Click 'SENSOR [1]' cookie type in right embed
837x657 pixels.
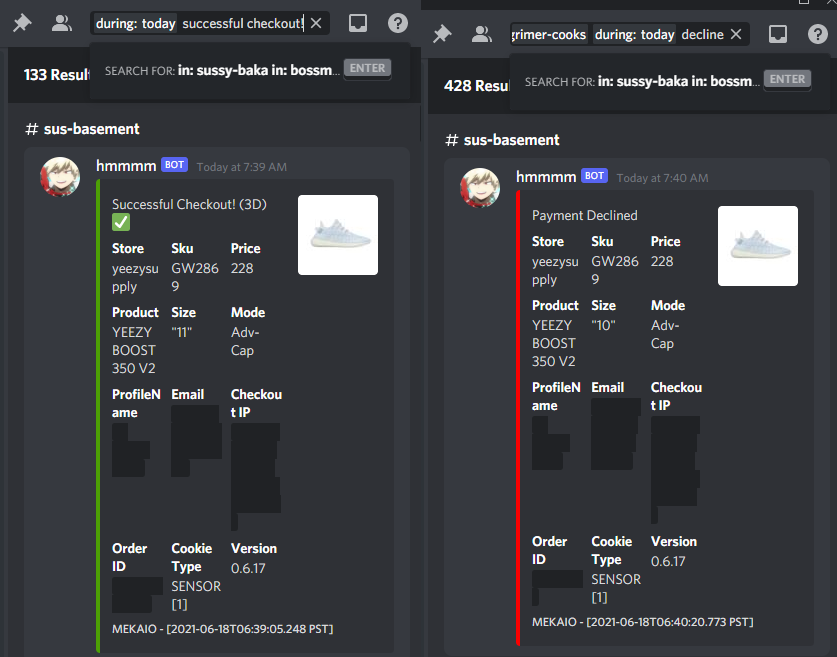click(x=616, y=588)
